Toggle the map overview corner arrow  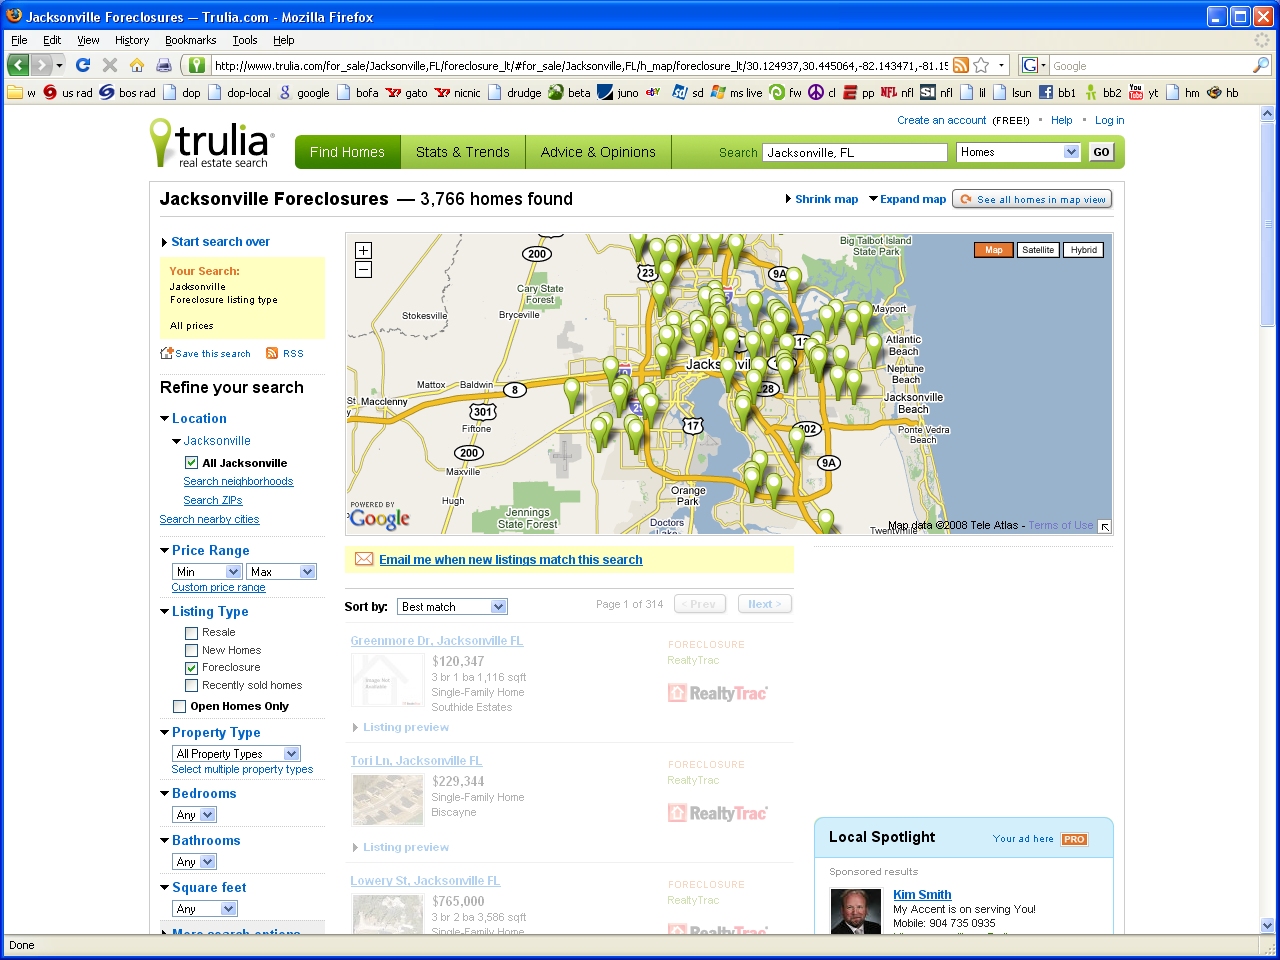(x=1104, y=526)
